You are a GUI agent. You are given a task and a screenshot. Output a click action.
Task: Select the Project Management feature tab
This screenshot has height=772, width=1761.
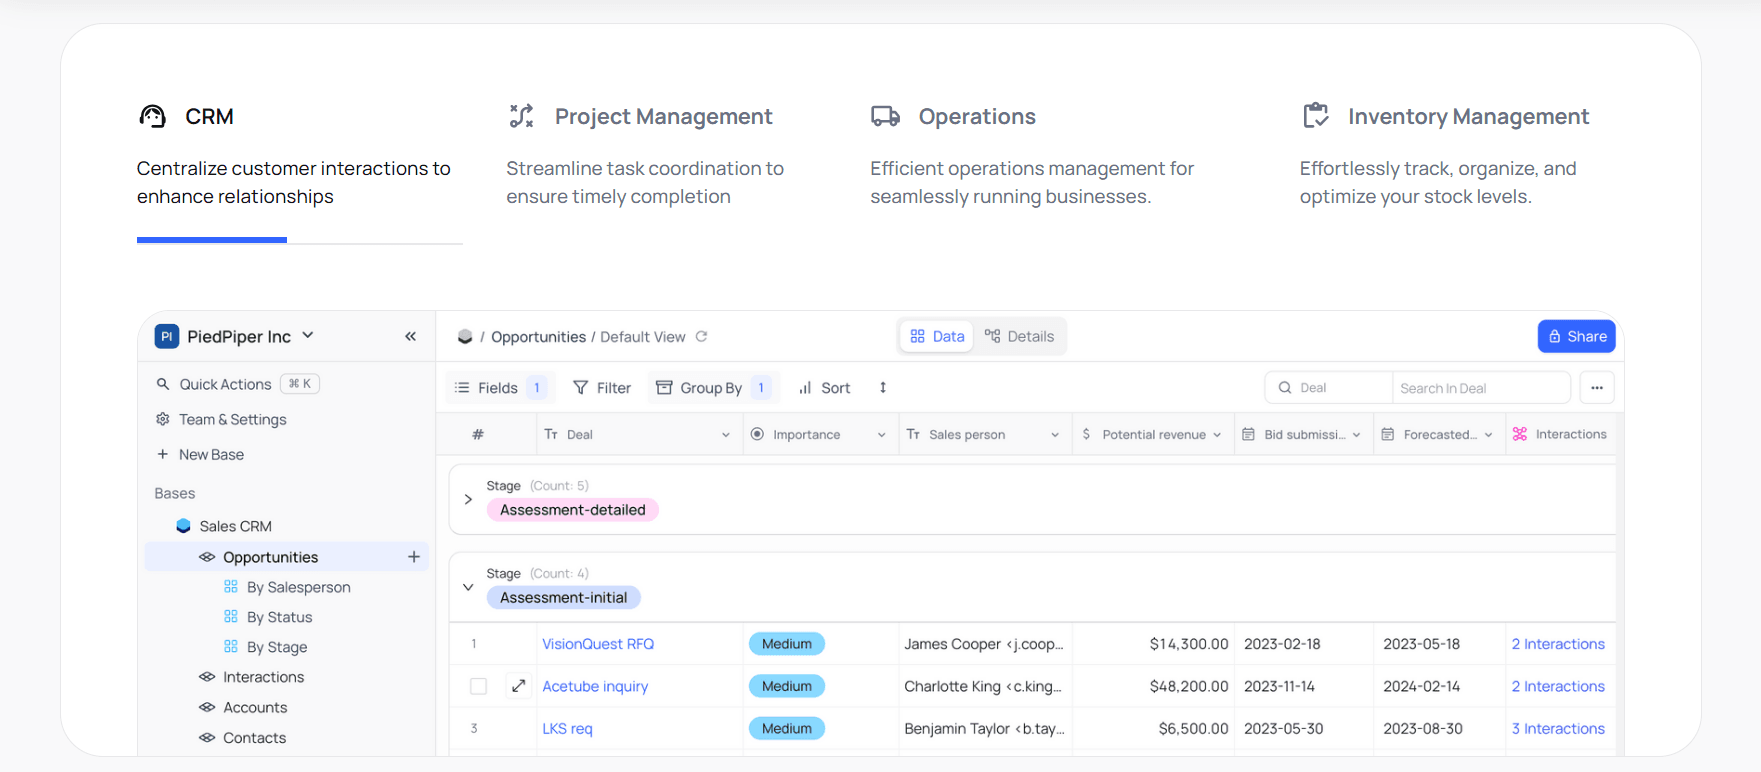tap(646, 156)
